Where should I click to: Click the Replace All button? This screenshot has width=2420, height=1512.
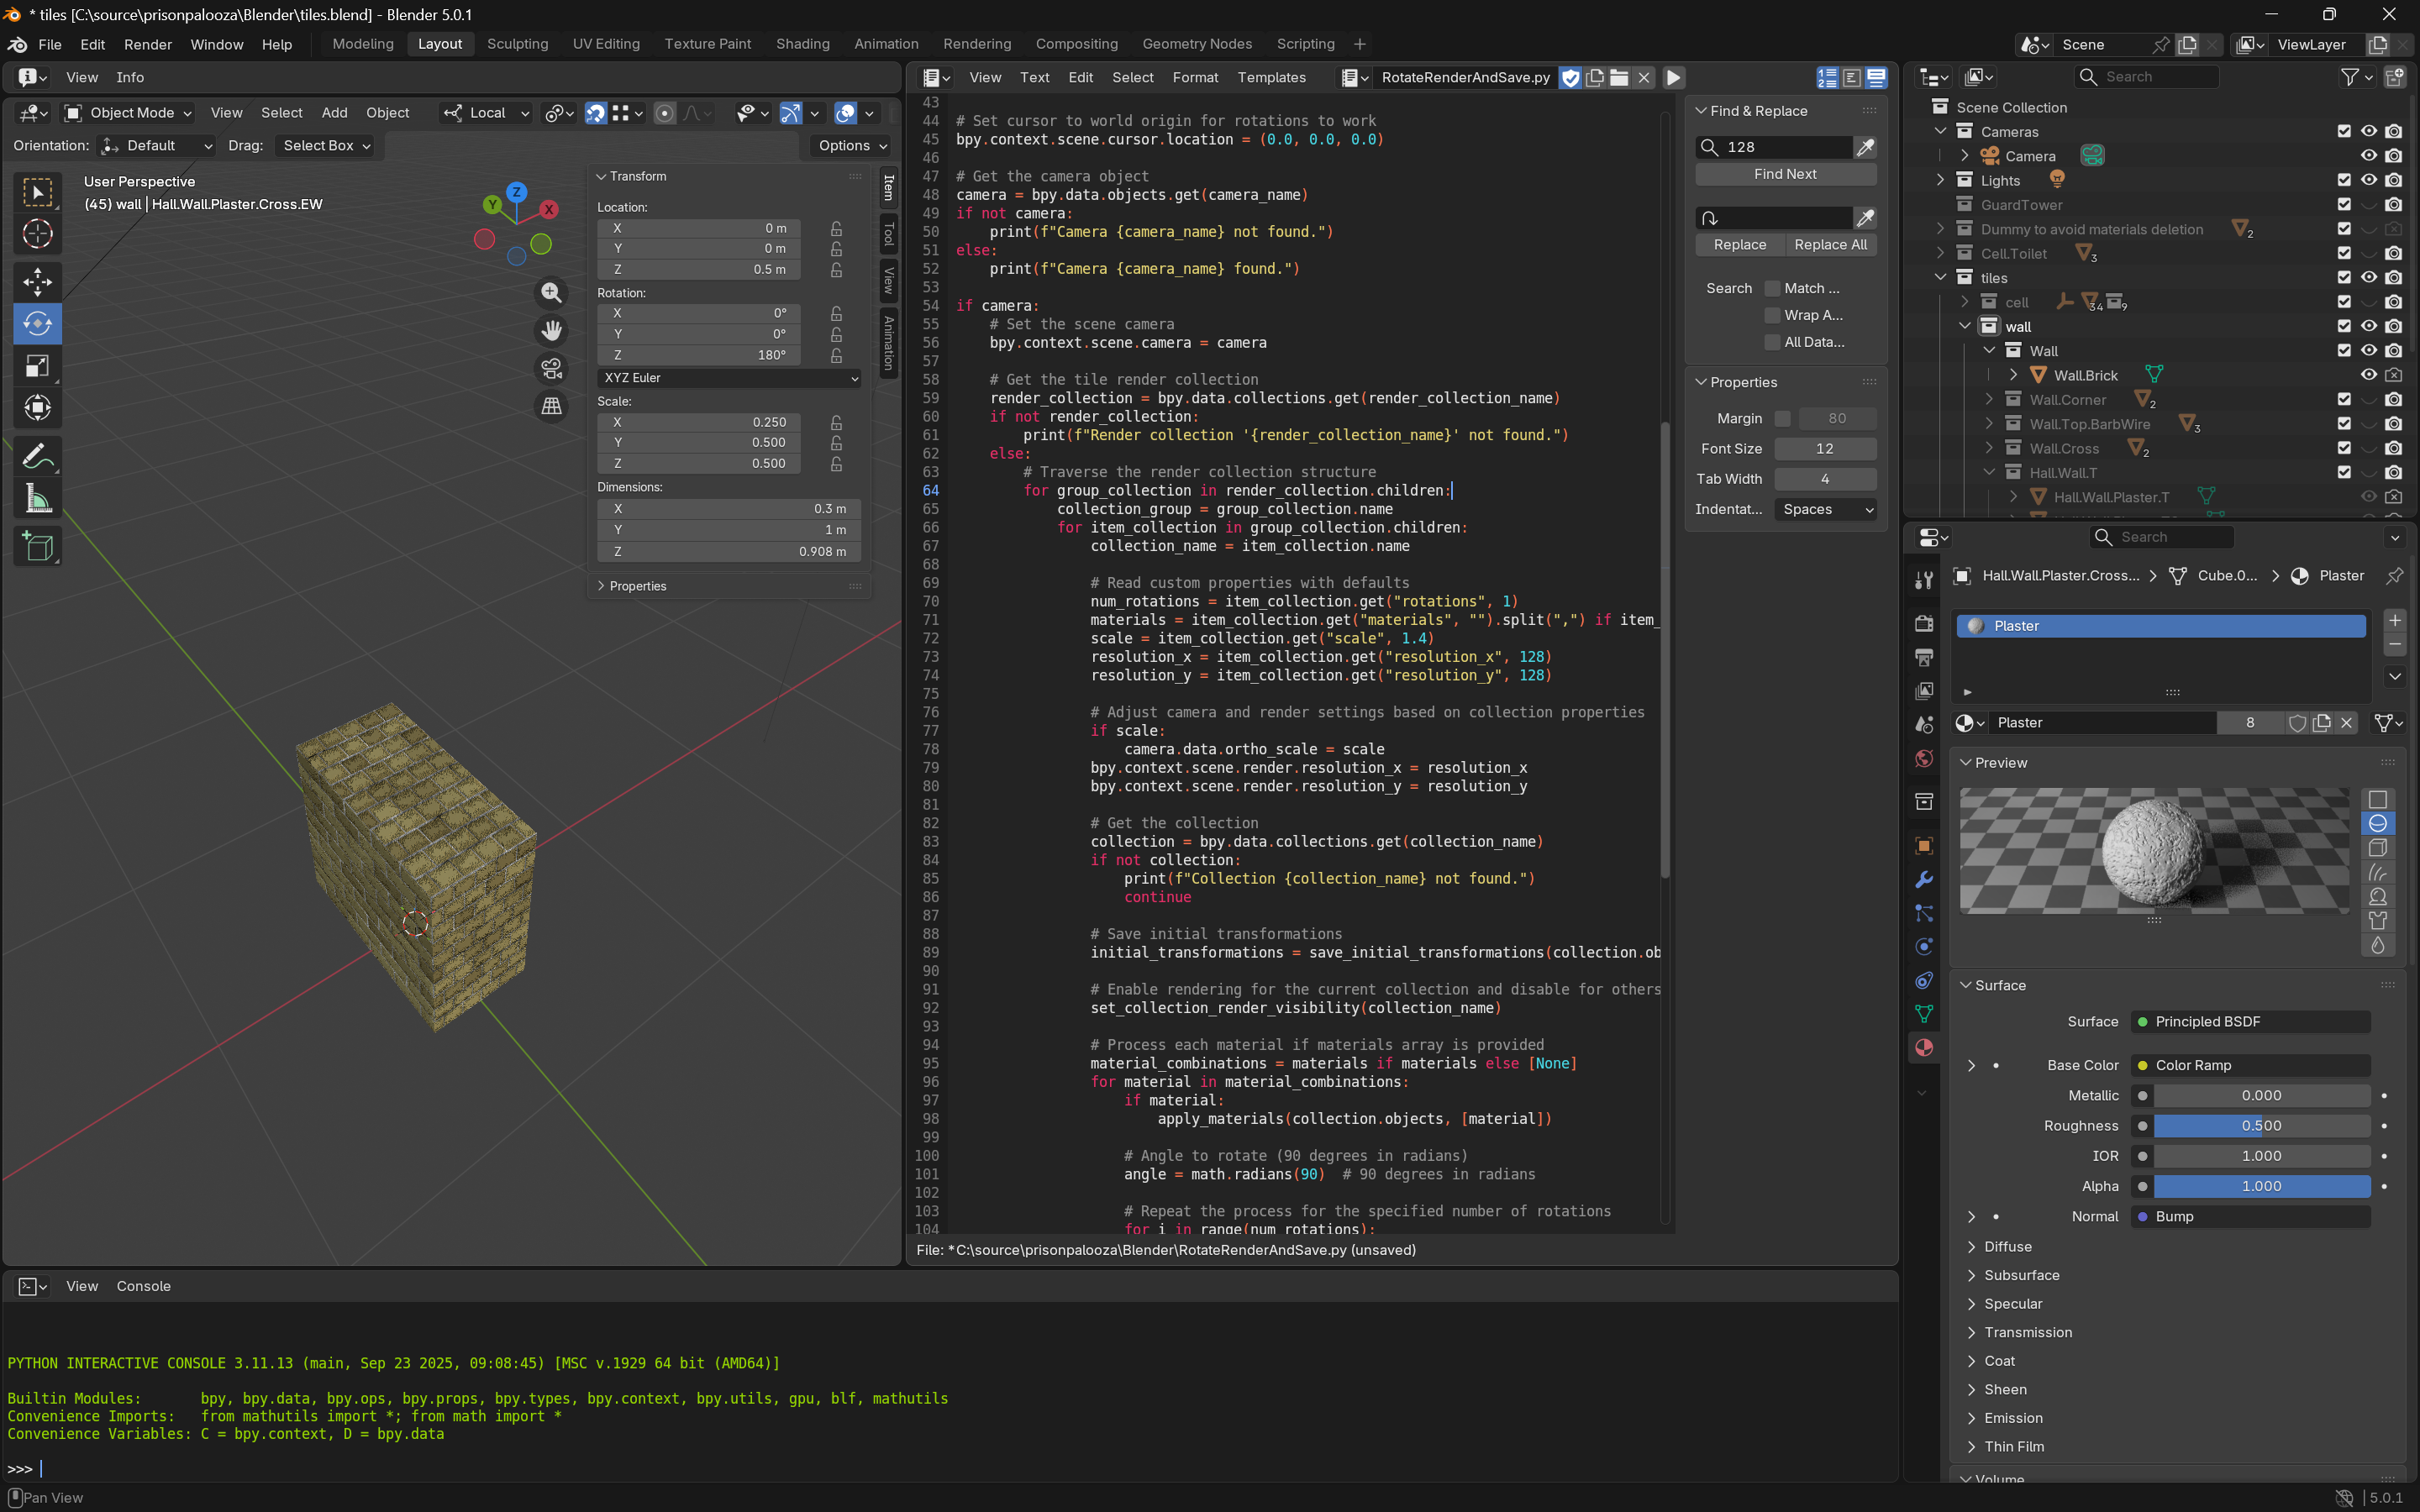coord(1830,245)
